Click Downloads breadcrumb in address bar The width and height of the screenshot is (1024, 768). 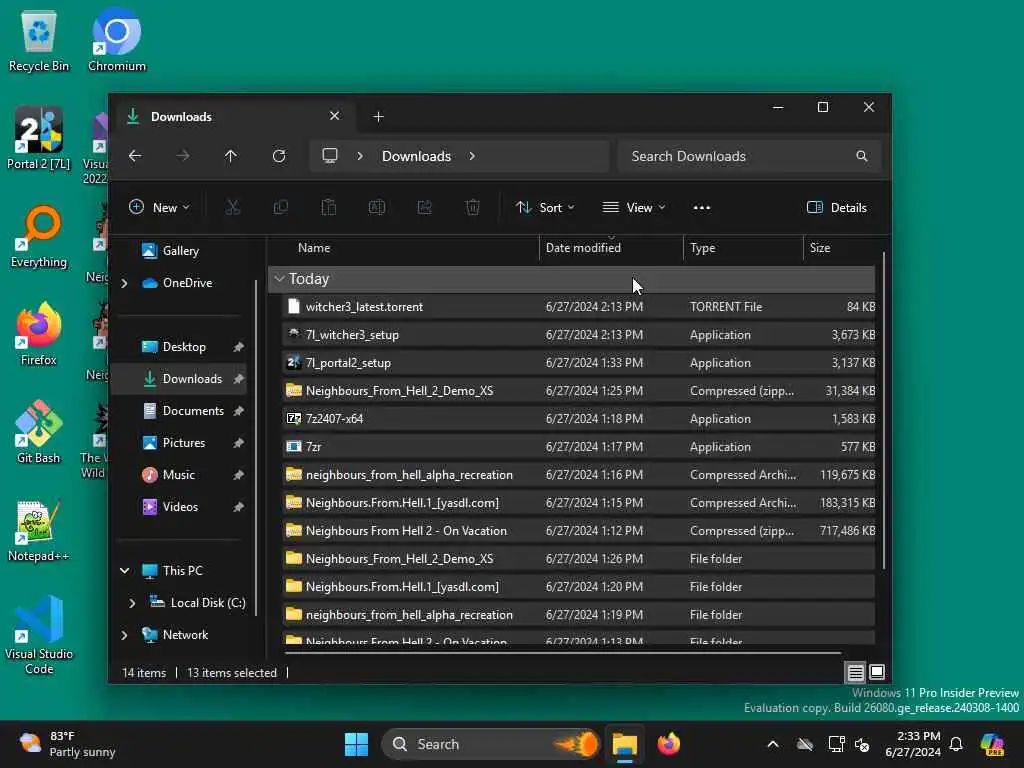click(x=417, y=156)
